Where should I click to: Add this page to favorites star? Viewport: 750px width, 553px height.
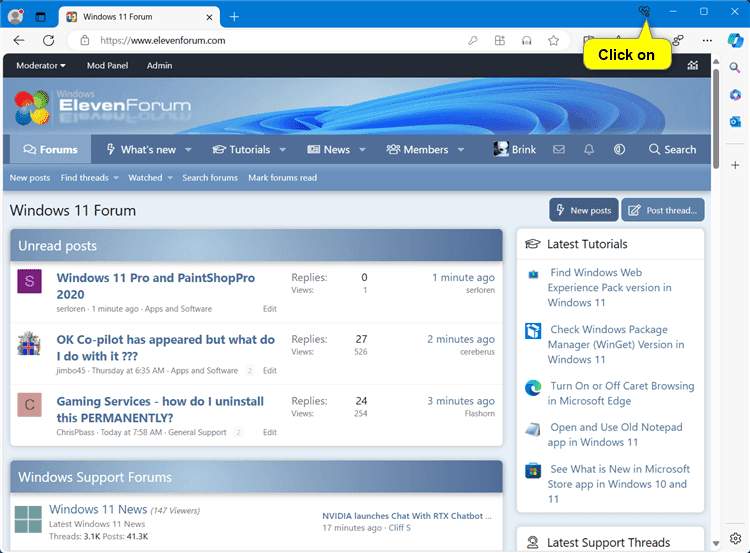point(553,41)
